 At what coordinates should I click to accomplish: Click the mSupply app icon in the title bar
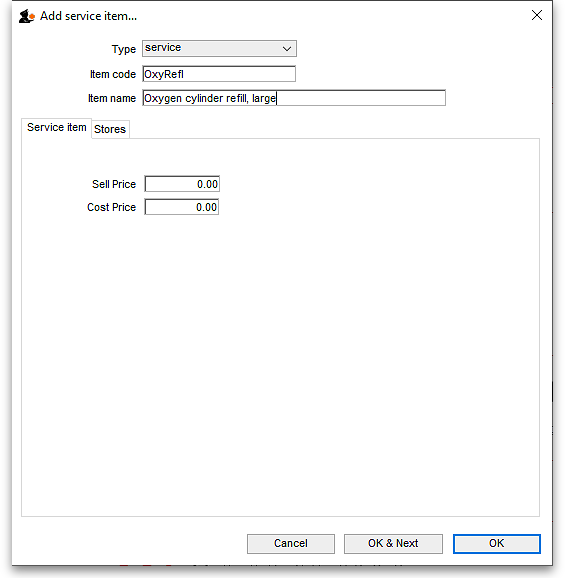coord(27,16)
